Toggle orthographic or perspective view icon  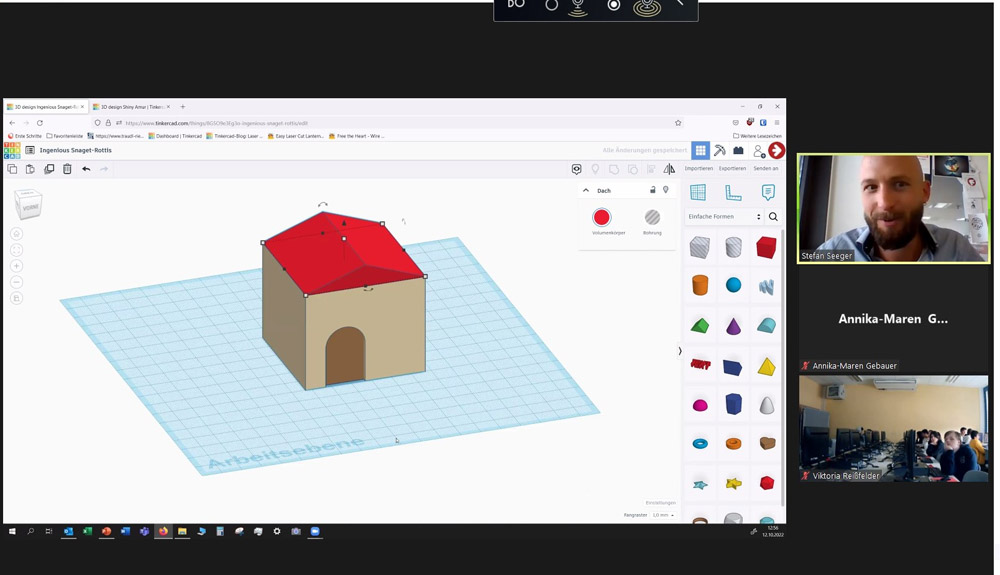point(17,298)
